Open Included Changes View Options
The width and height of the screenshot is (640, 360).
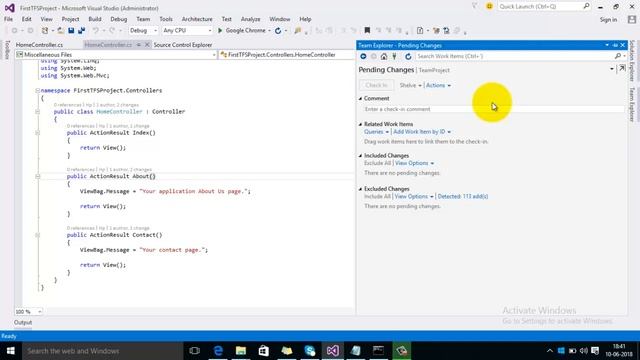[414, 163]
